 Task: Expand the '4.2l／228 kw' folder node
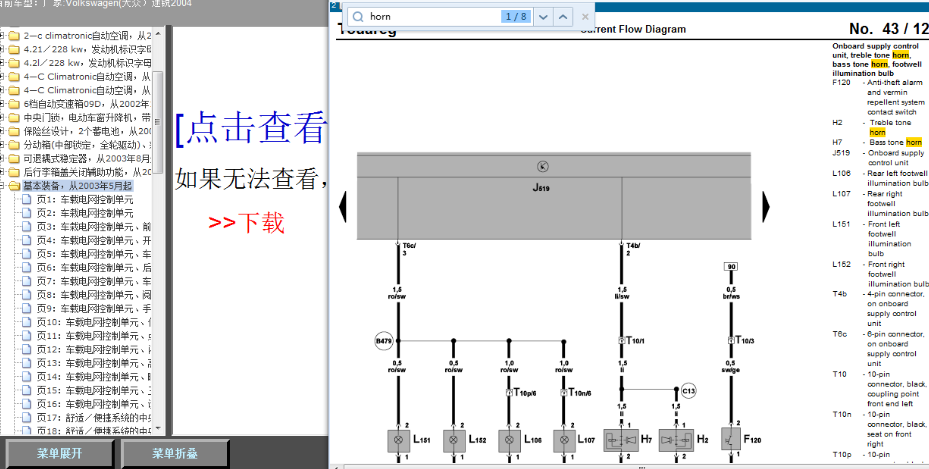(2, 63)
